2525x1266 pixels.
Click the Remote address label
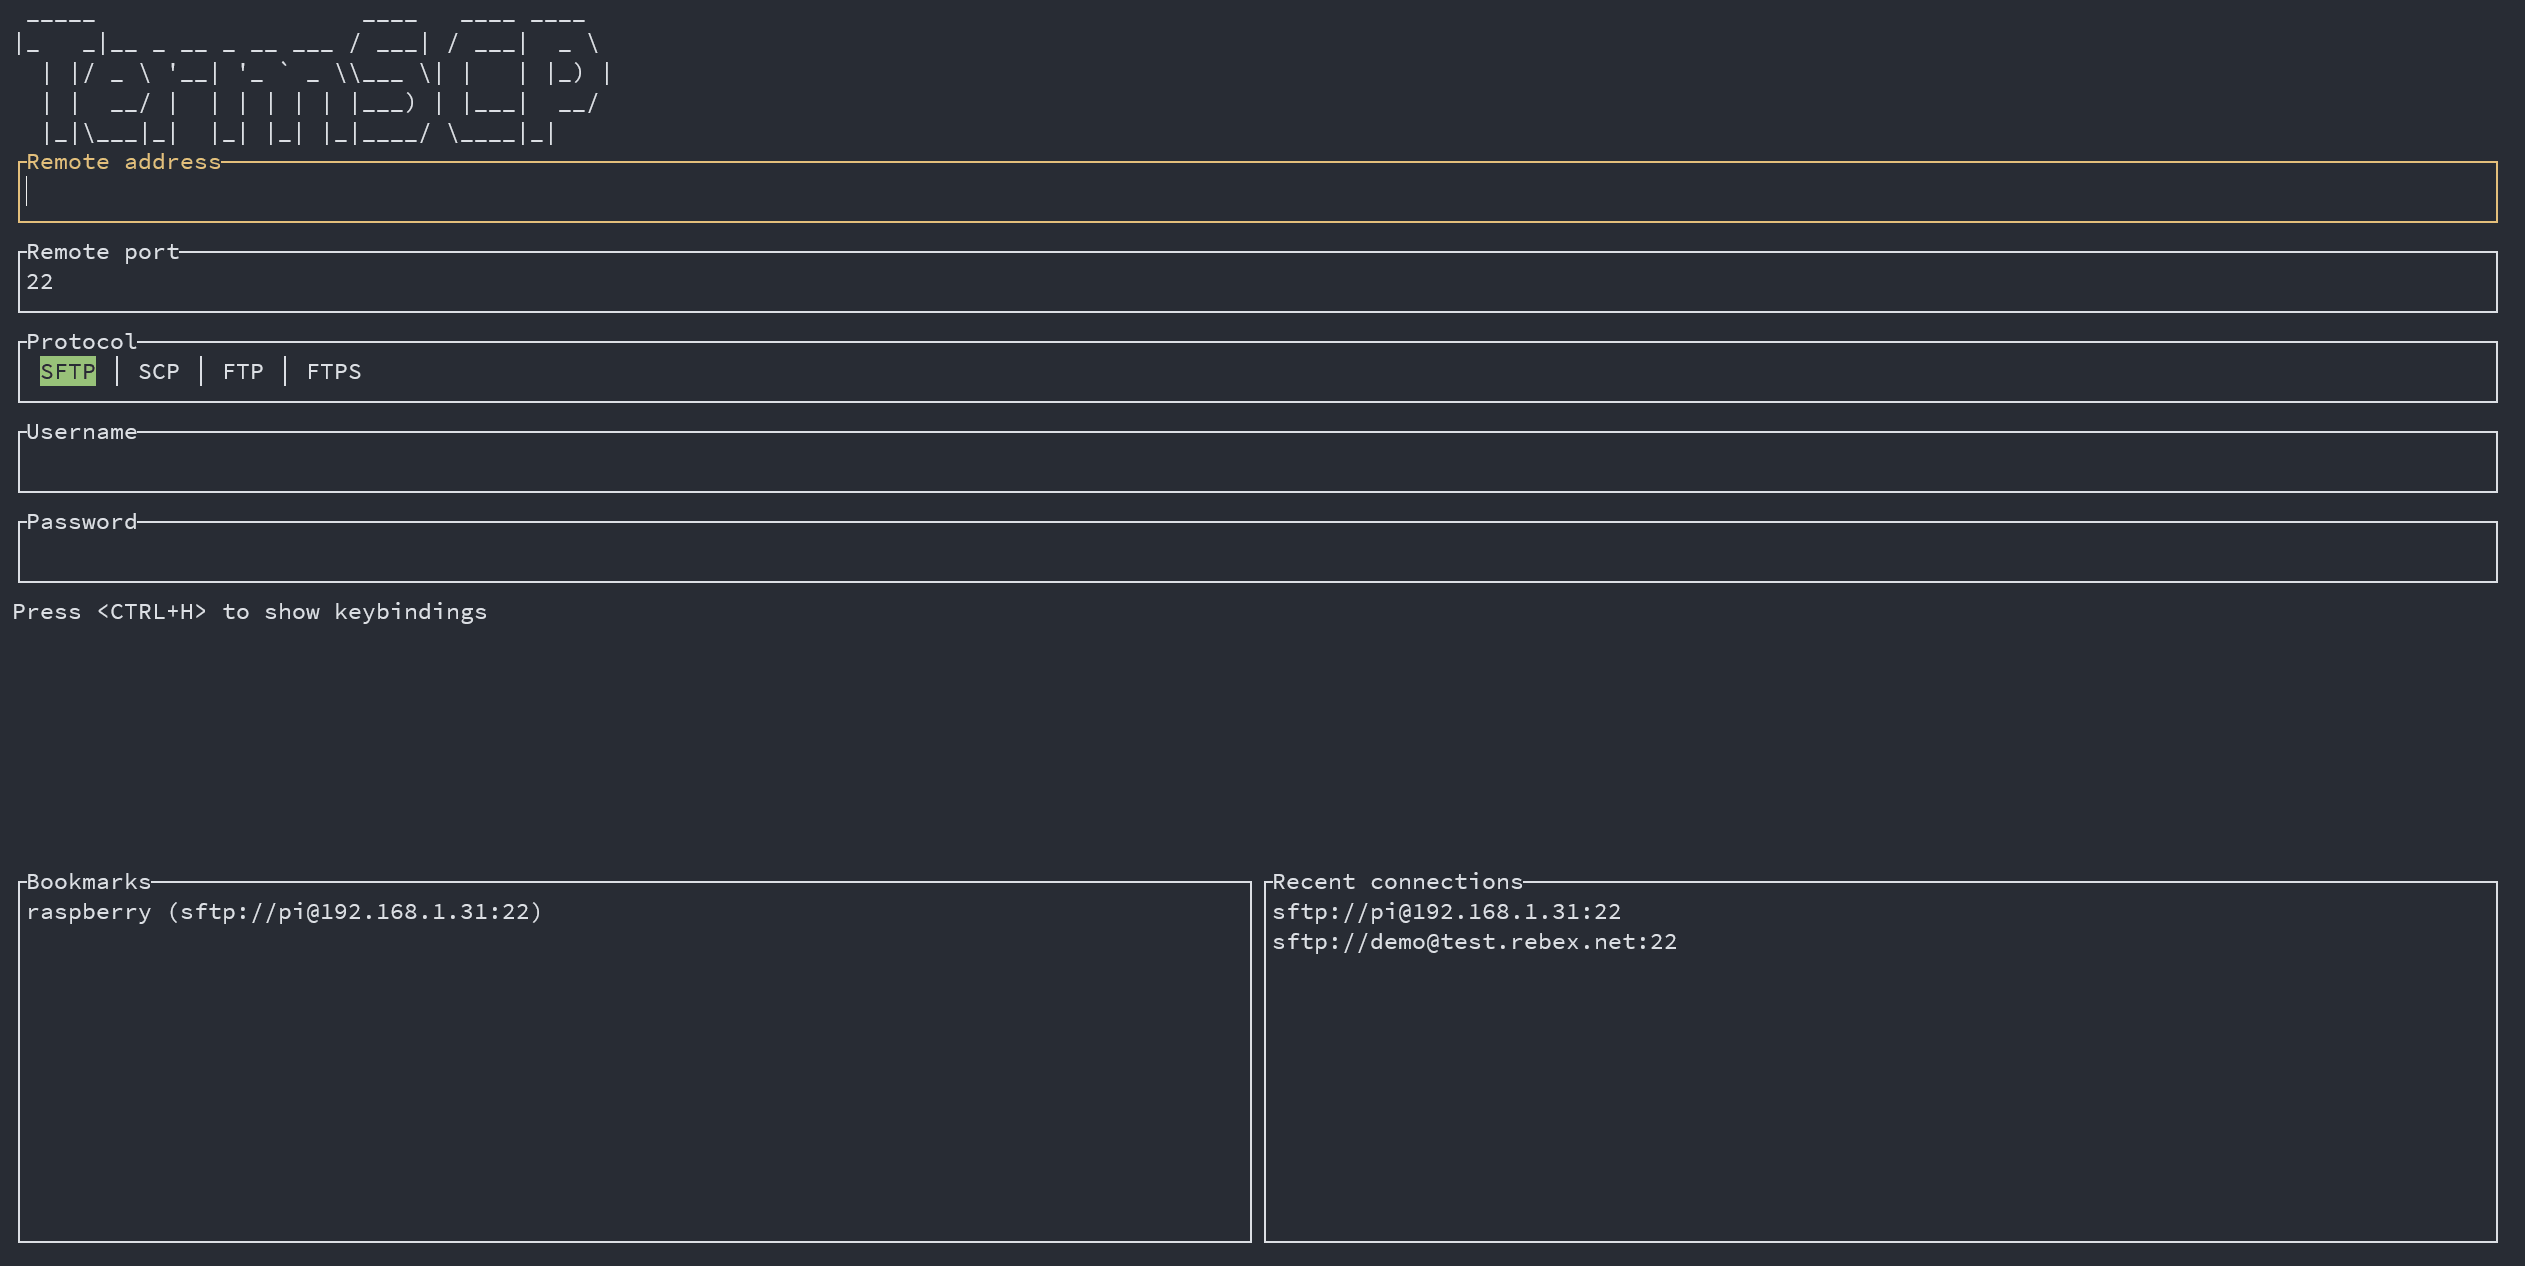pyautogui.click(x=123, y=162)
